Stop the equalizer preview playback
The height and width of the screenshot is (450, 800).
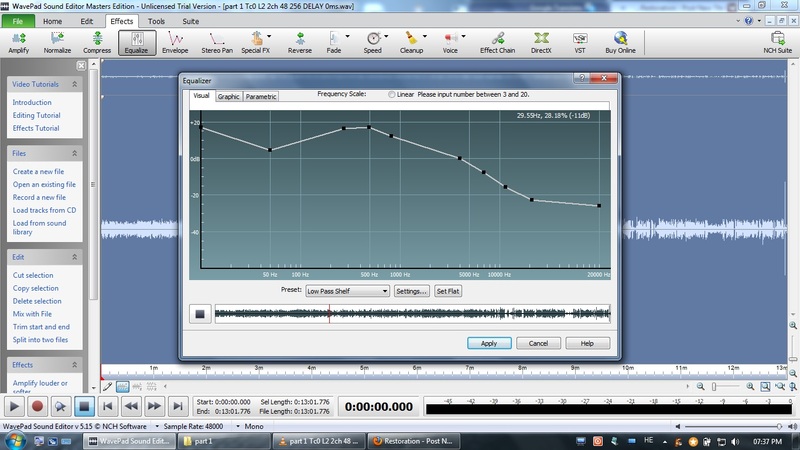(200, 314)
